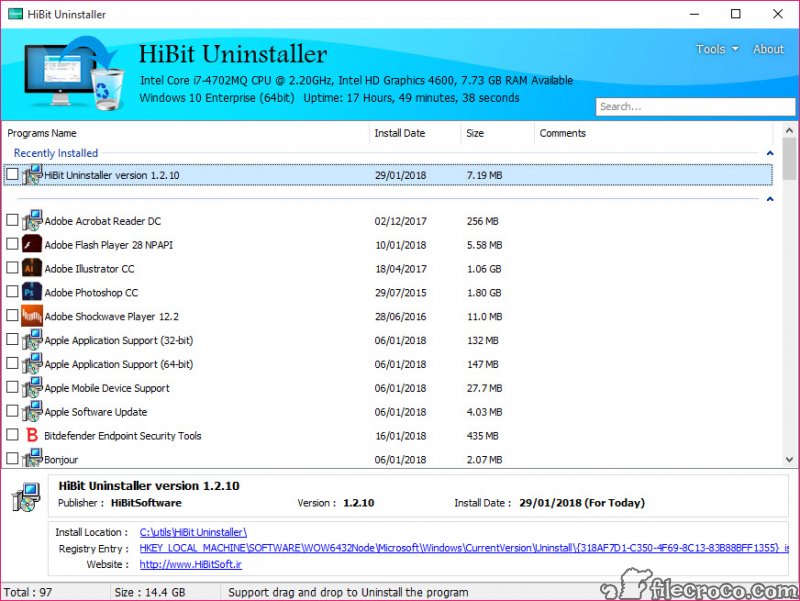
Task: Click the Apple Application Support (32-bit) icon
Action: pos(32,340)
